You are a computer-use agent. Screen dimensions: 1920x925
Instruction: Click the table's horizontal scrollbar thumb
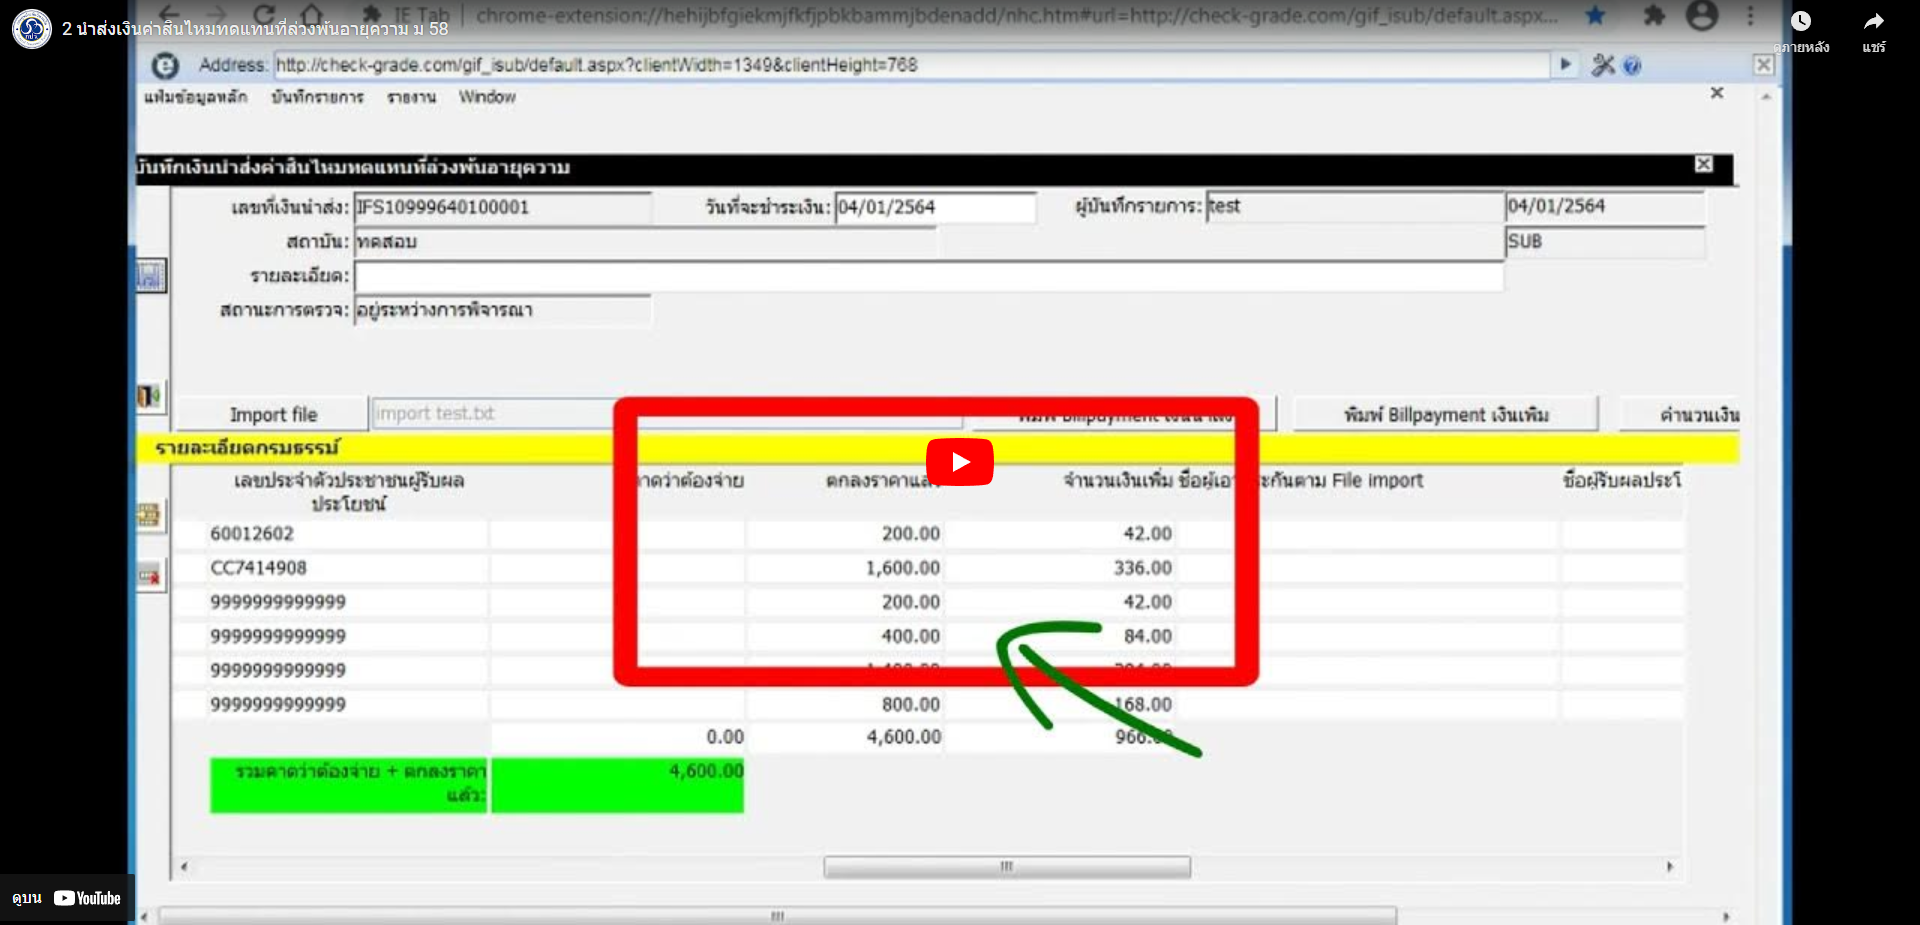click(x=1006, y=867)
